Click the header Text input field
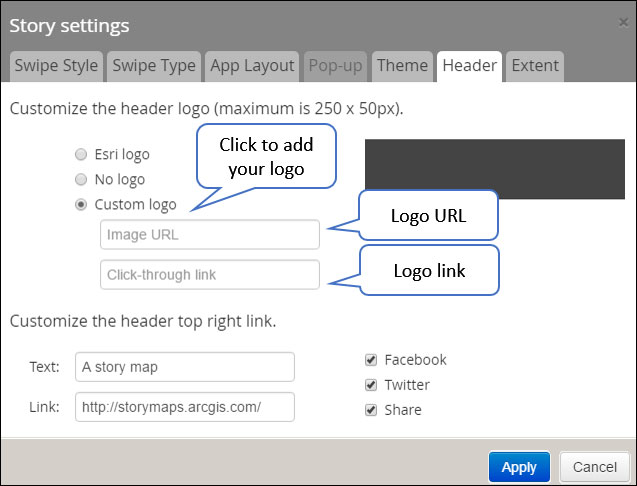 tap(185, 367)
